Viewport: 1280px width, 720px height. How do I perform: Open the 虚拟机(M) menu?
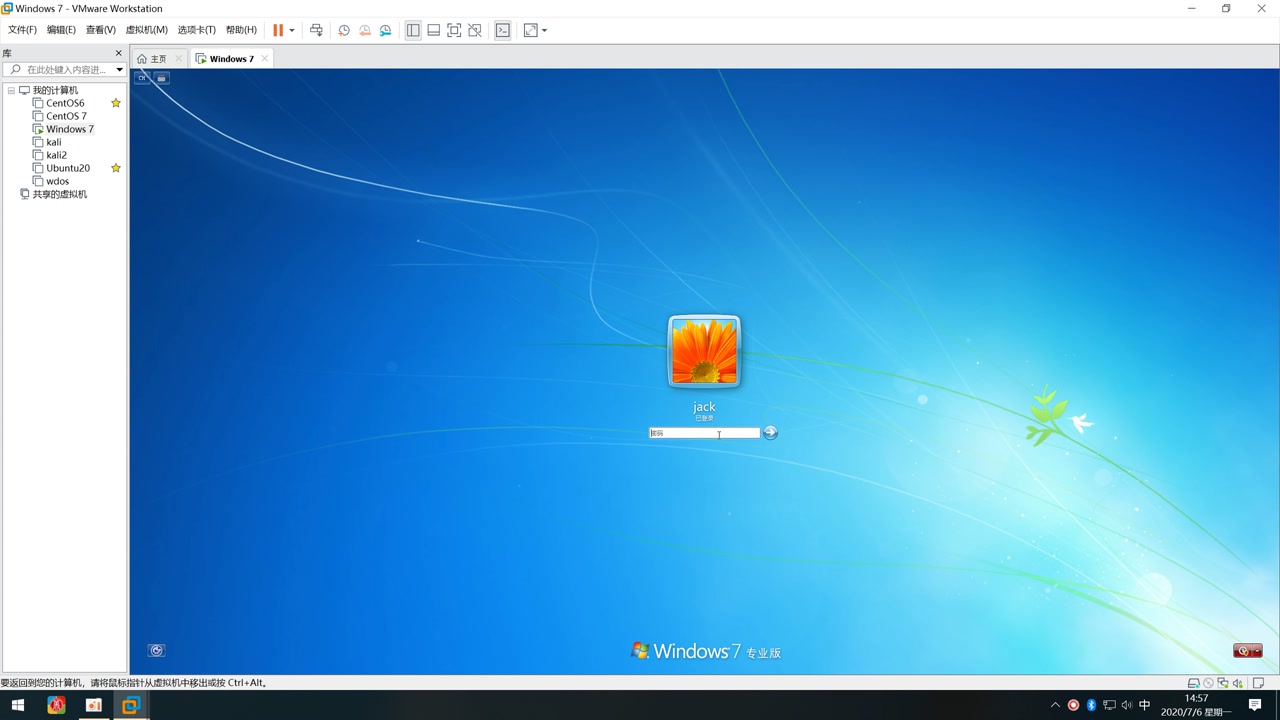point(146,30)
